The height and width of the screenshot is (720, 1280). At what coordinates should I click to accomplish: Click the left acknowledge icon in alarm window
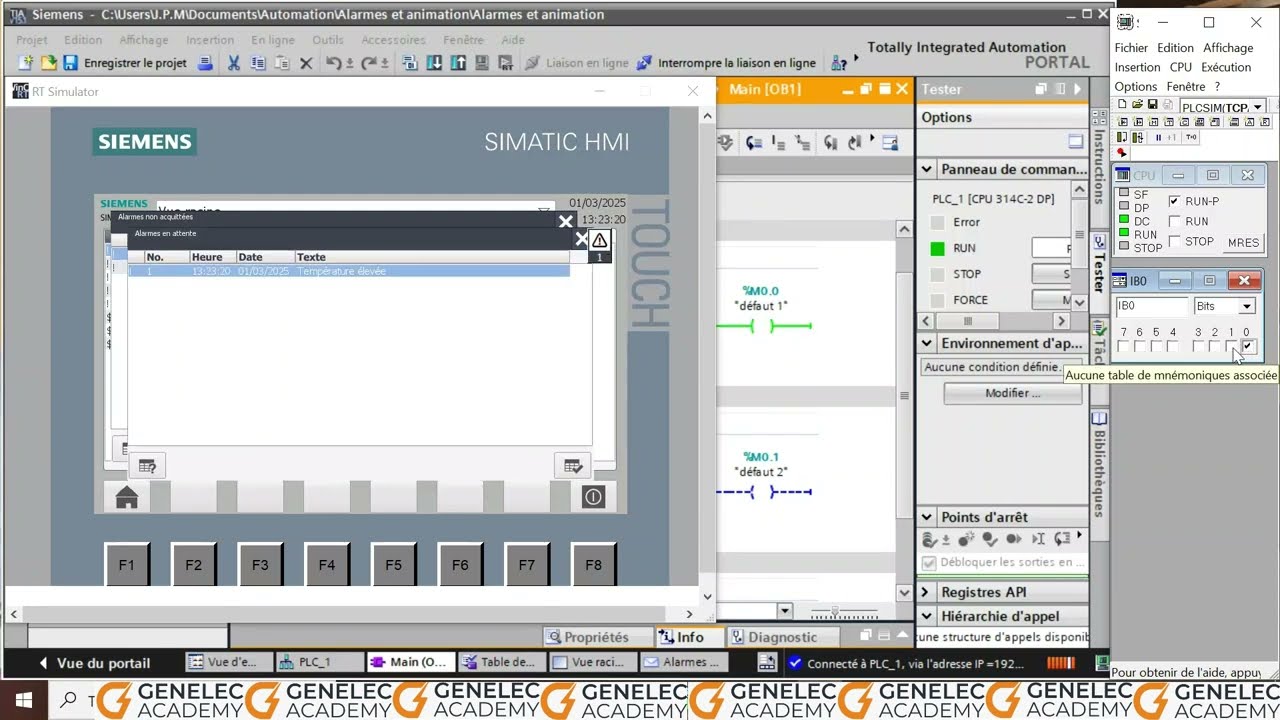pyautogui.click(x=147, y=466)
